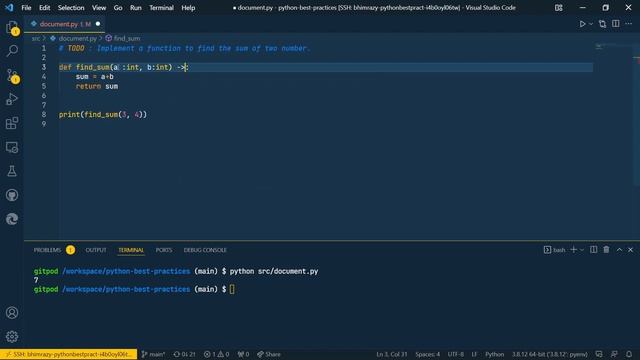Open notifications bell in status bar
Screen dimensions: 640x360
629,354
